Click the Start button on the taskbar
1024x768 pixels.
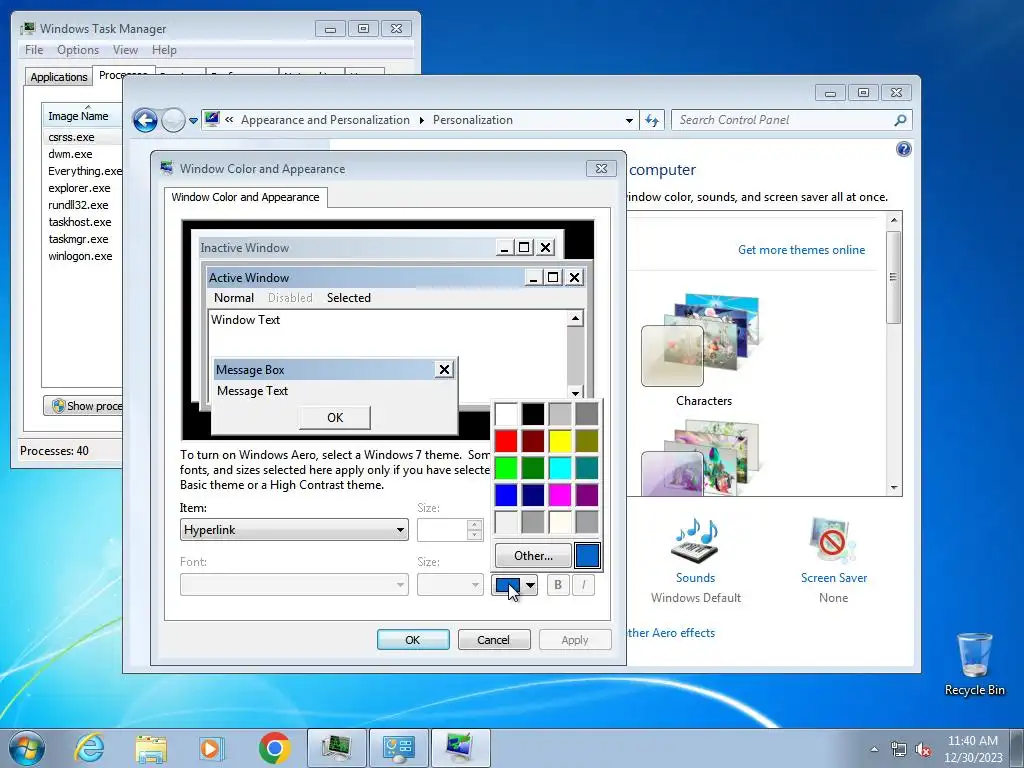[x=27, y=748]
